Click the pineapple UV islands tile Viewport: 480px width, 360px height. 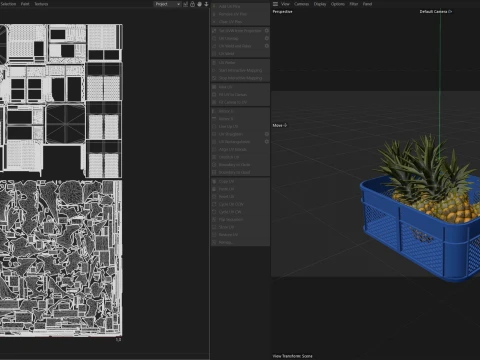point(61,258)
